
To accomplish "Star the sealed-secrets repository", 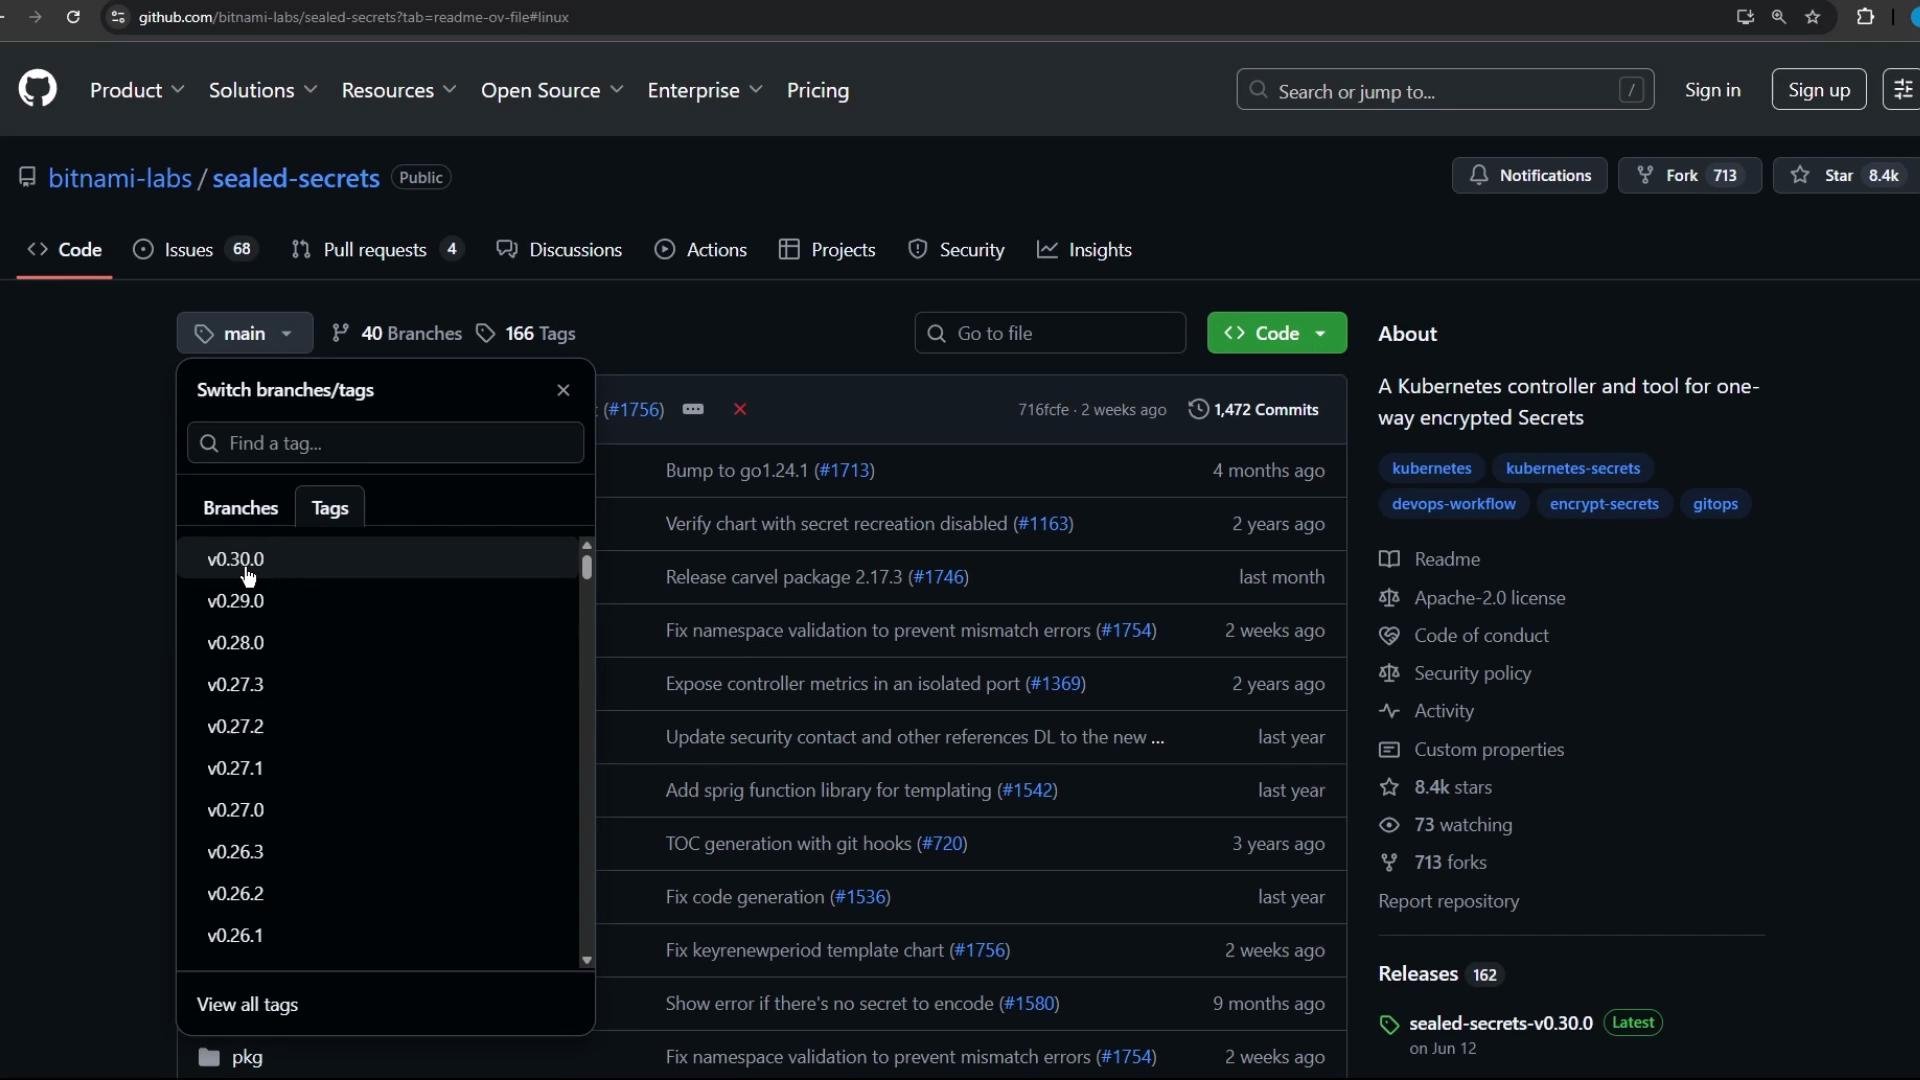I will click(1846, 176).
